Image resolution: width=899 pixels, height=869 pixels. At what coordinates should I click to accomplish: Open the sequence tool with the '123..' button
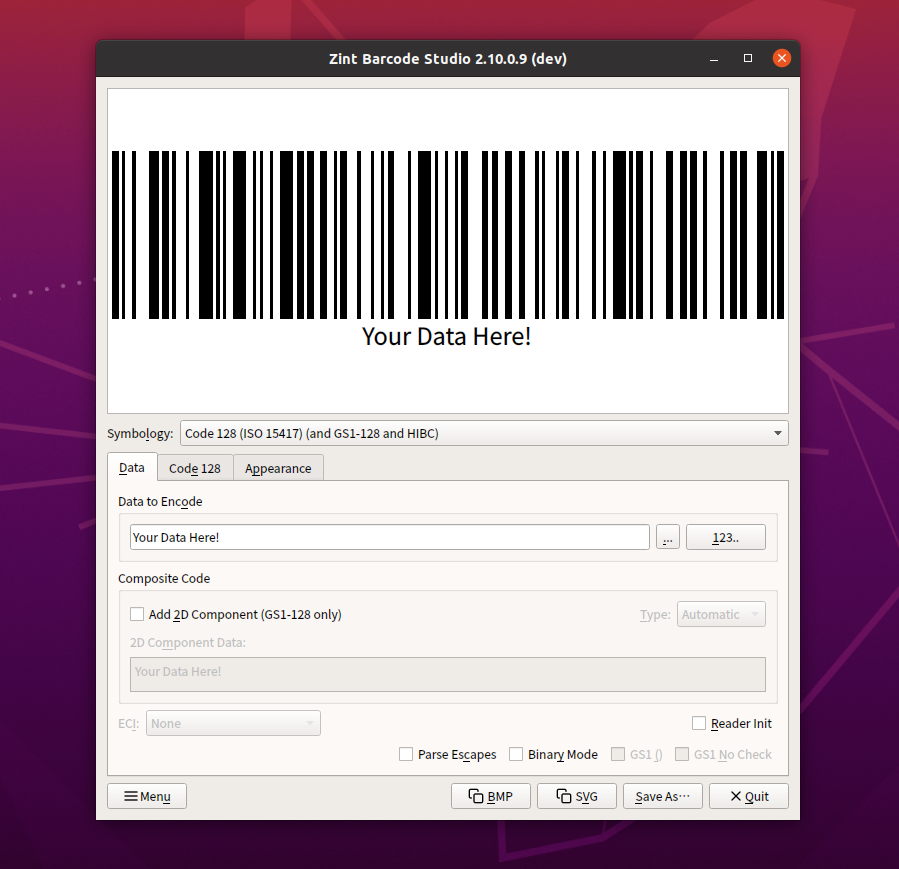[725, 537]
